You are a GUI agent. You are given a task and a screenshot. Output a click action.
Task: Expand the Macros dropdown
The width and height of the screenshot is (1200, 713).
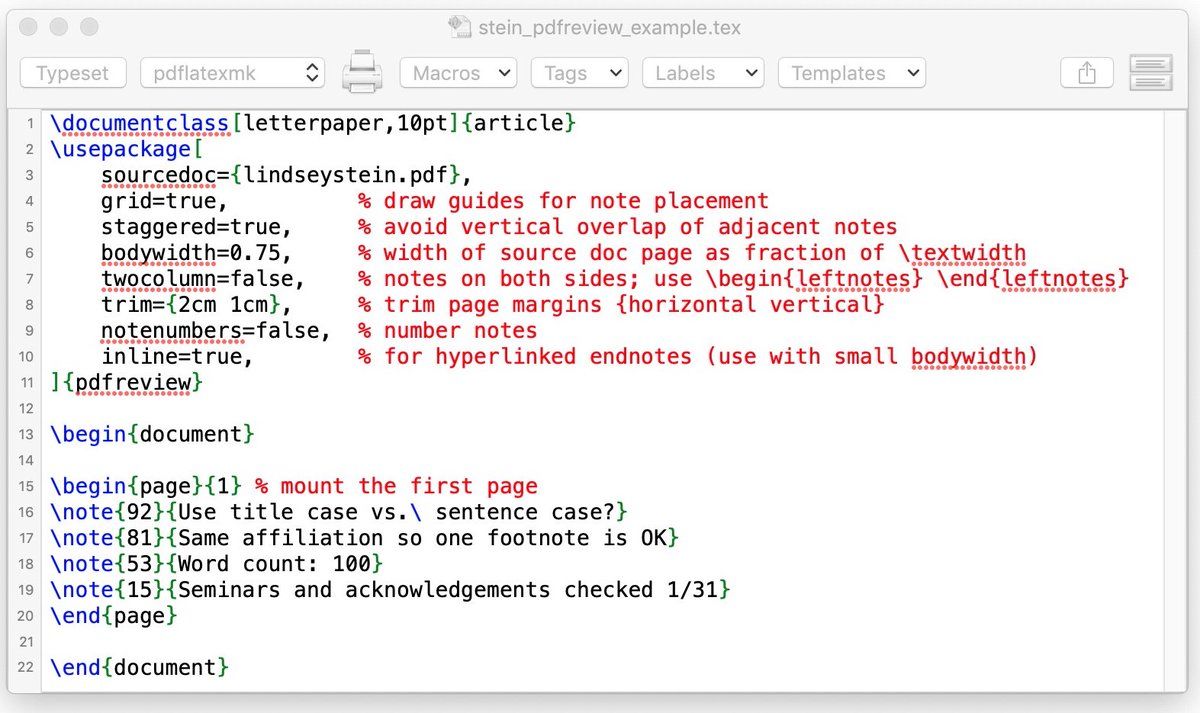[458, 73]
